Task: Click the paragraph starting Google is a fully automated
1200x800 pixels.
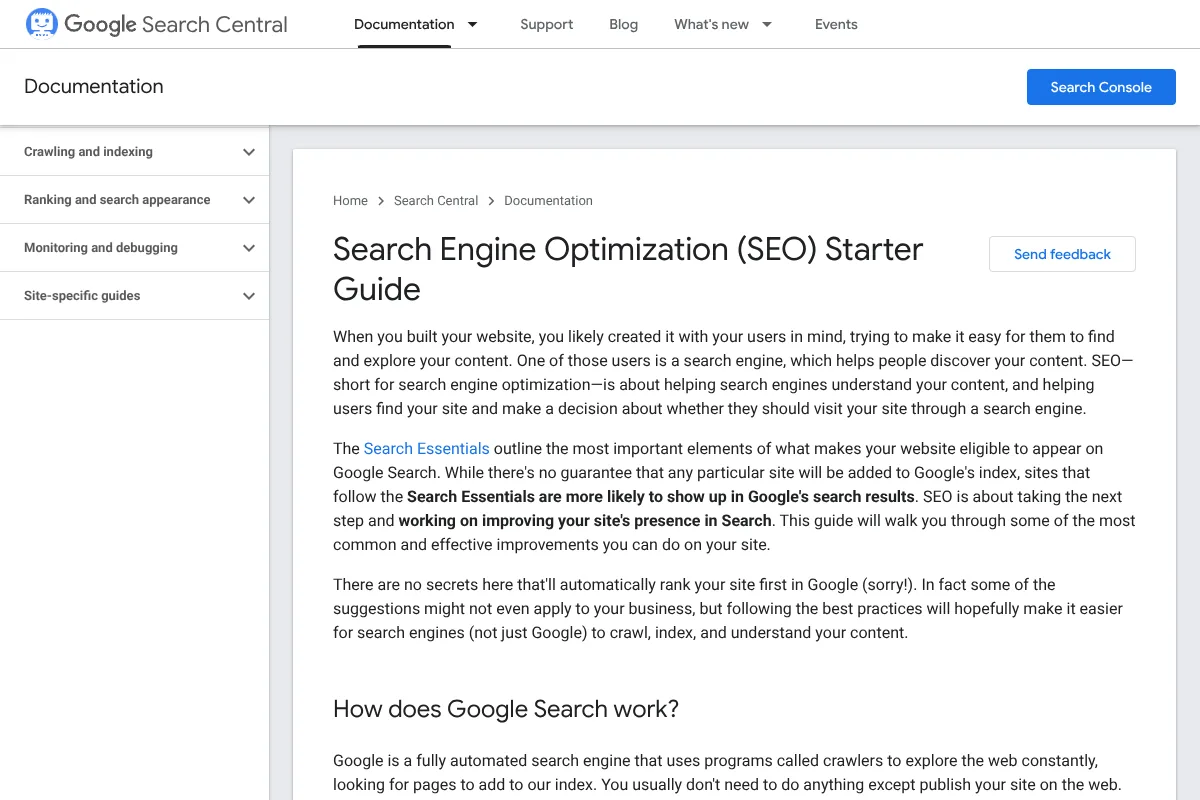Action: (728, 773)
